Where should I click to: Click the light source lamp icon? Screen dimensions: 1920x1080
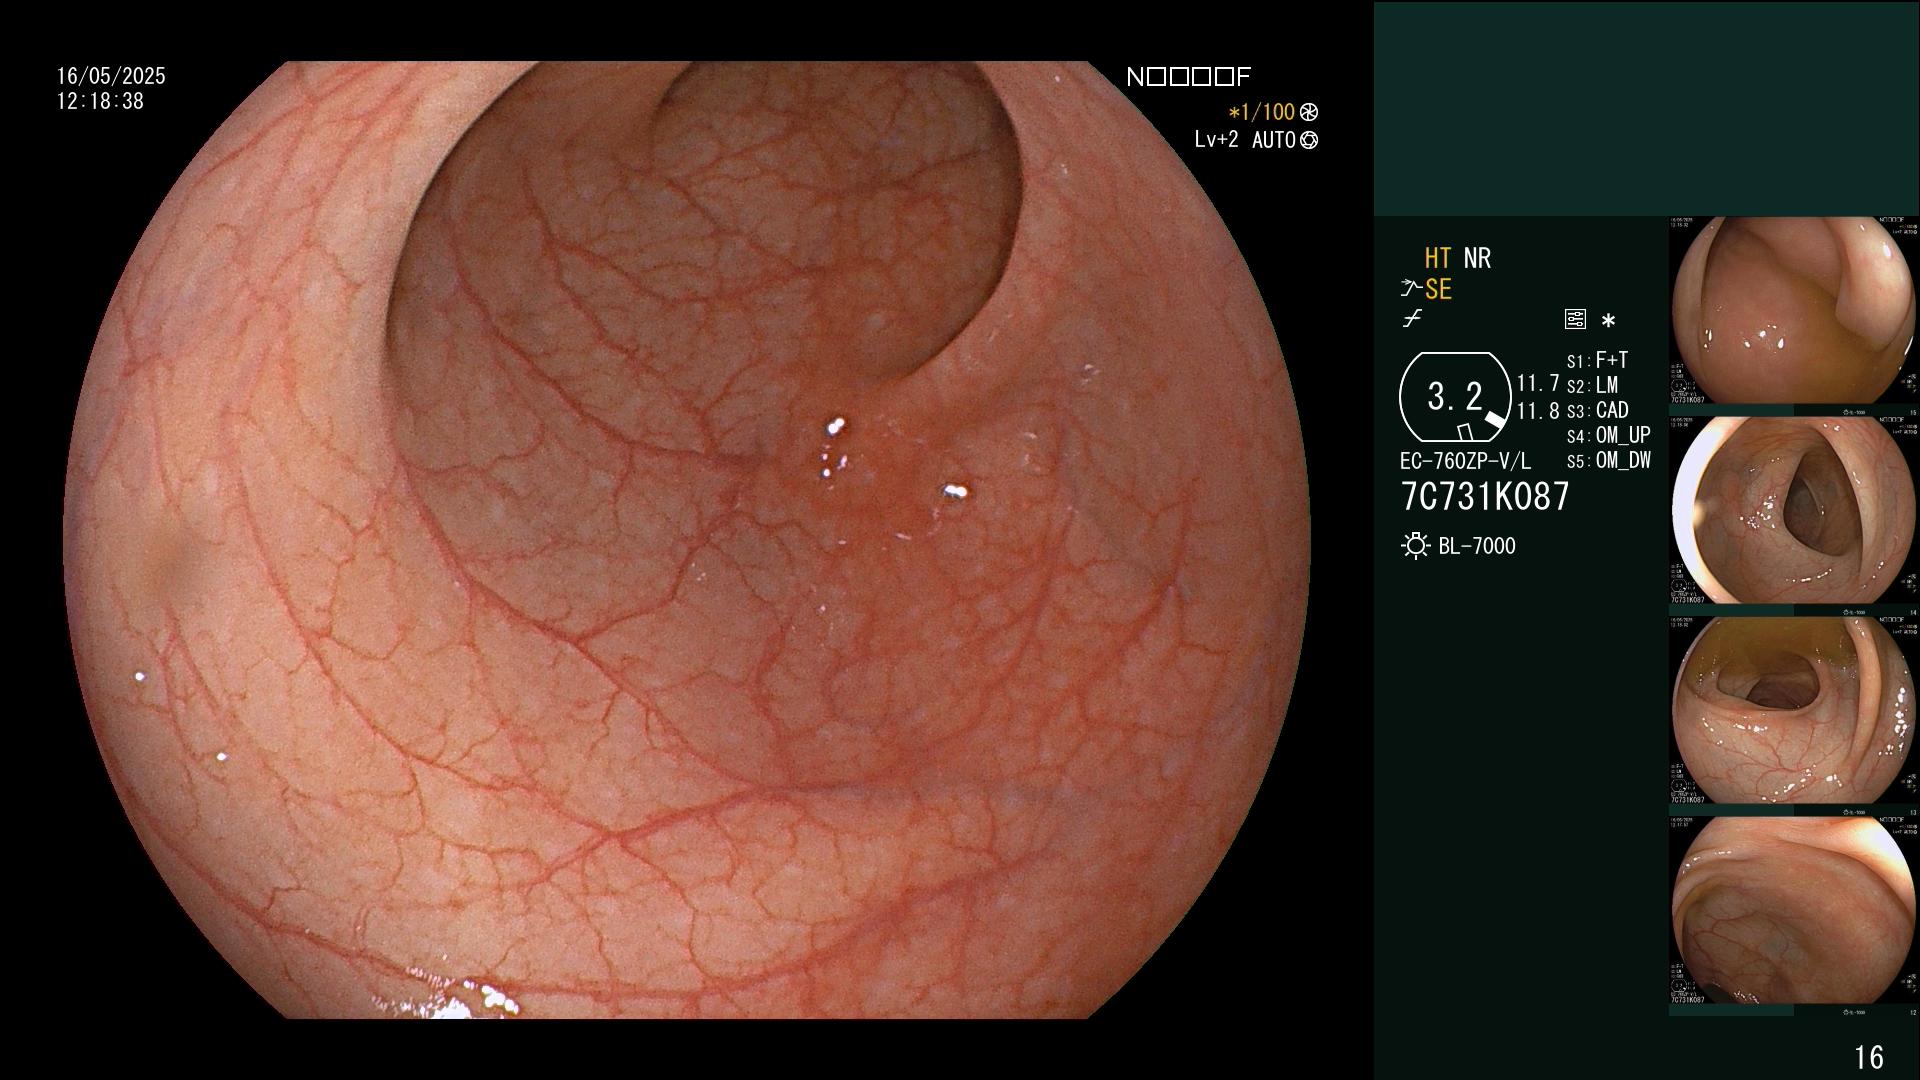click(1416, 546)
